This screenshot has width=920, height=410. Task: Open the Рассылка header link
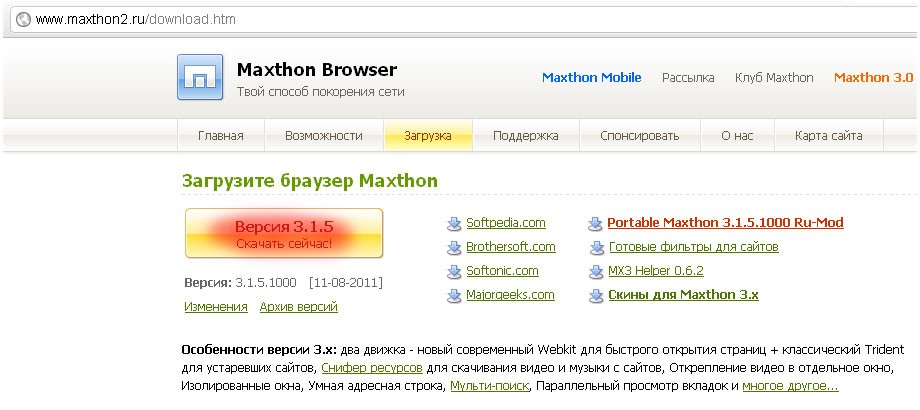click(x=688, y=77)
